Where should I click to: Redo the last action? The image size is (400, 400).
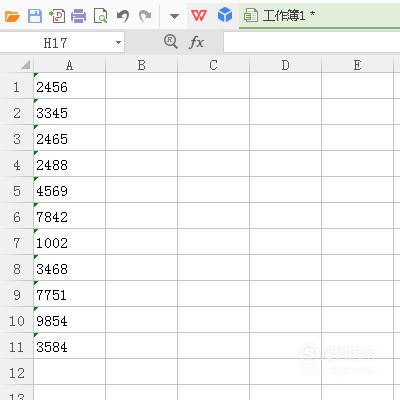pos(145,16)
